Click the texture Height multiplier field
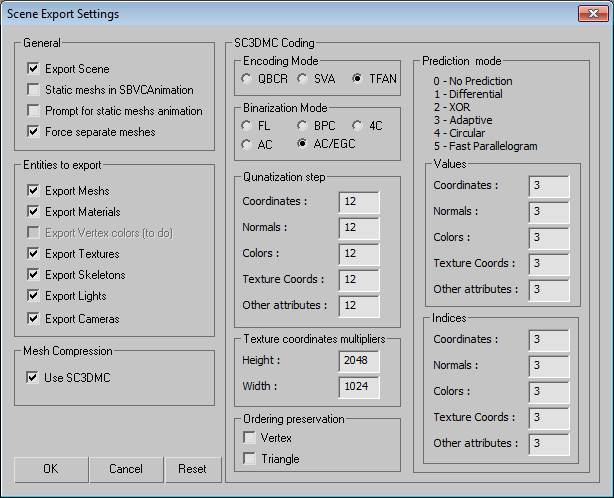 tap(359, 361)
